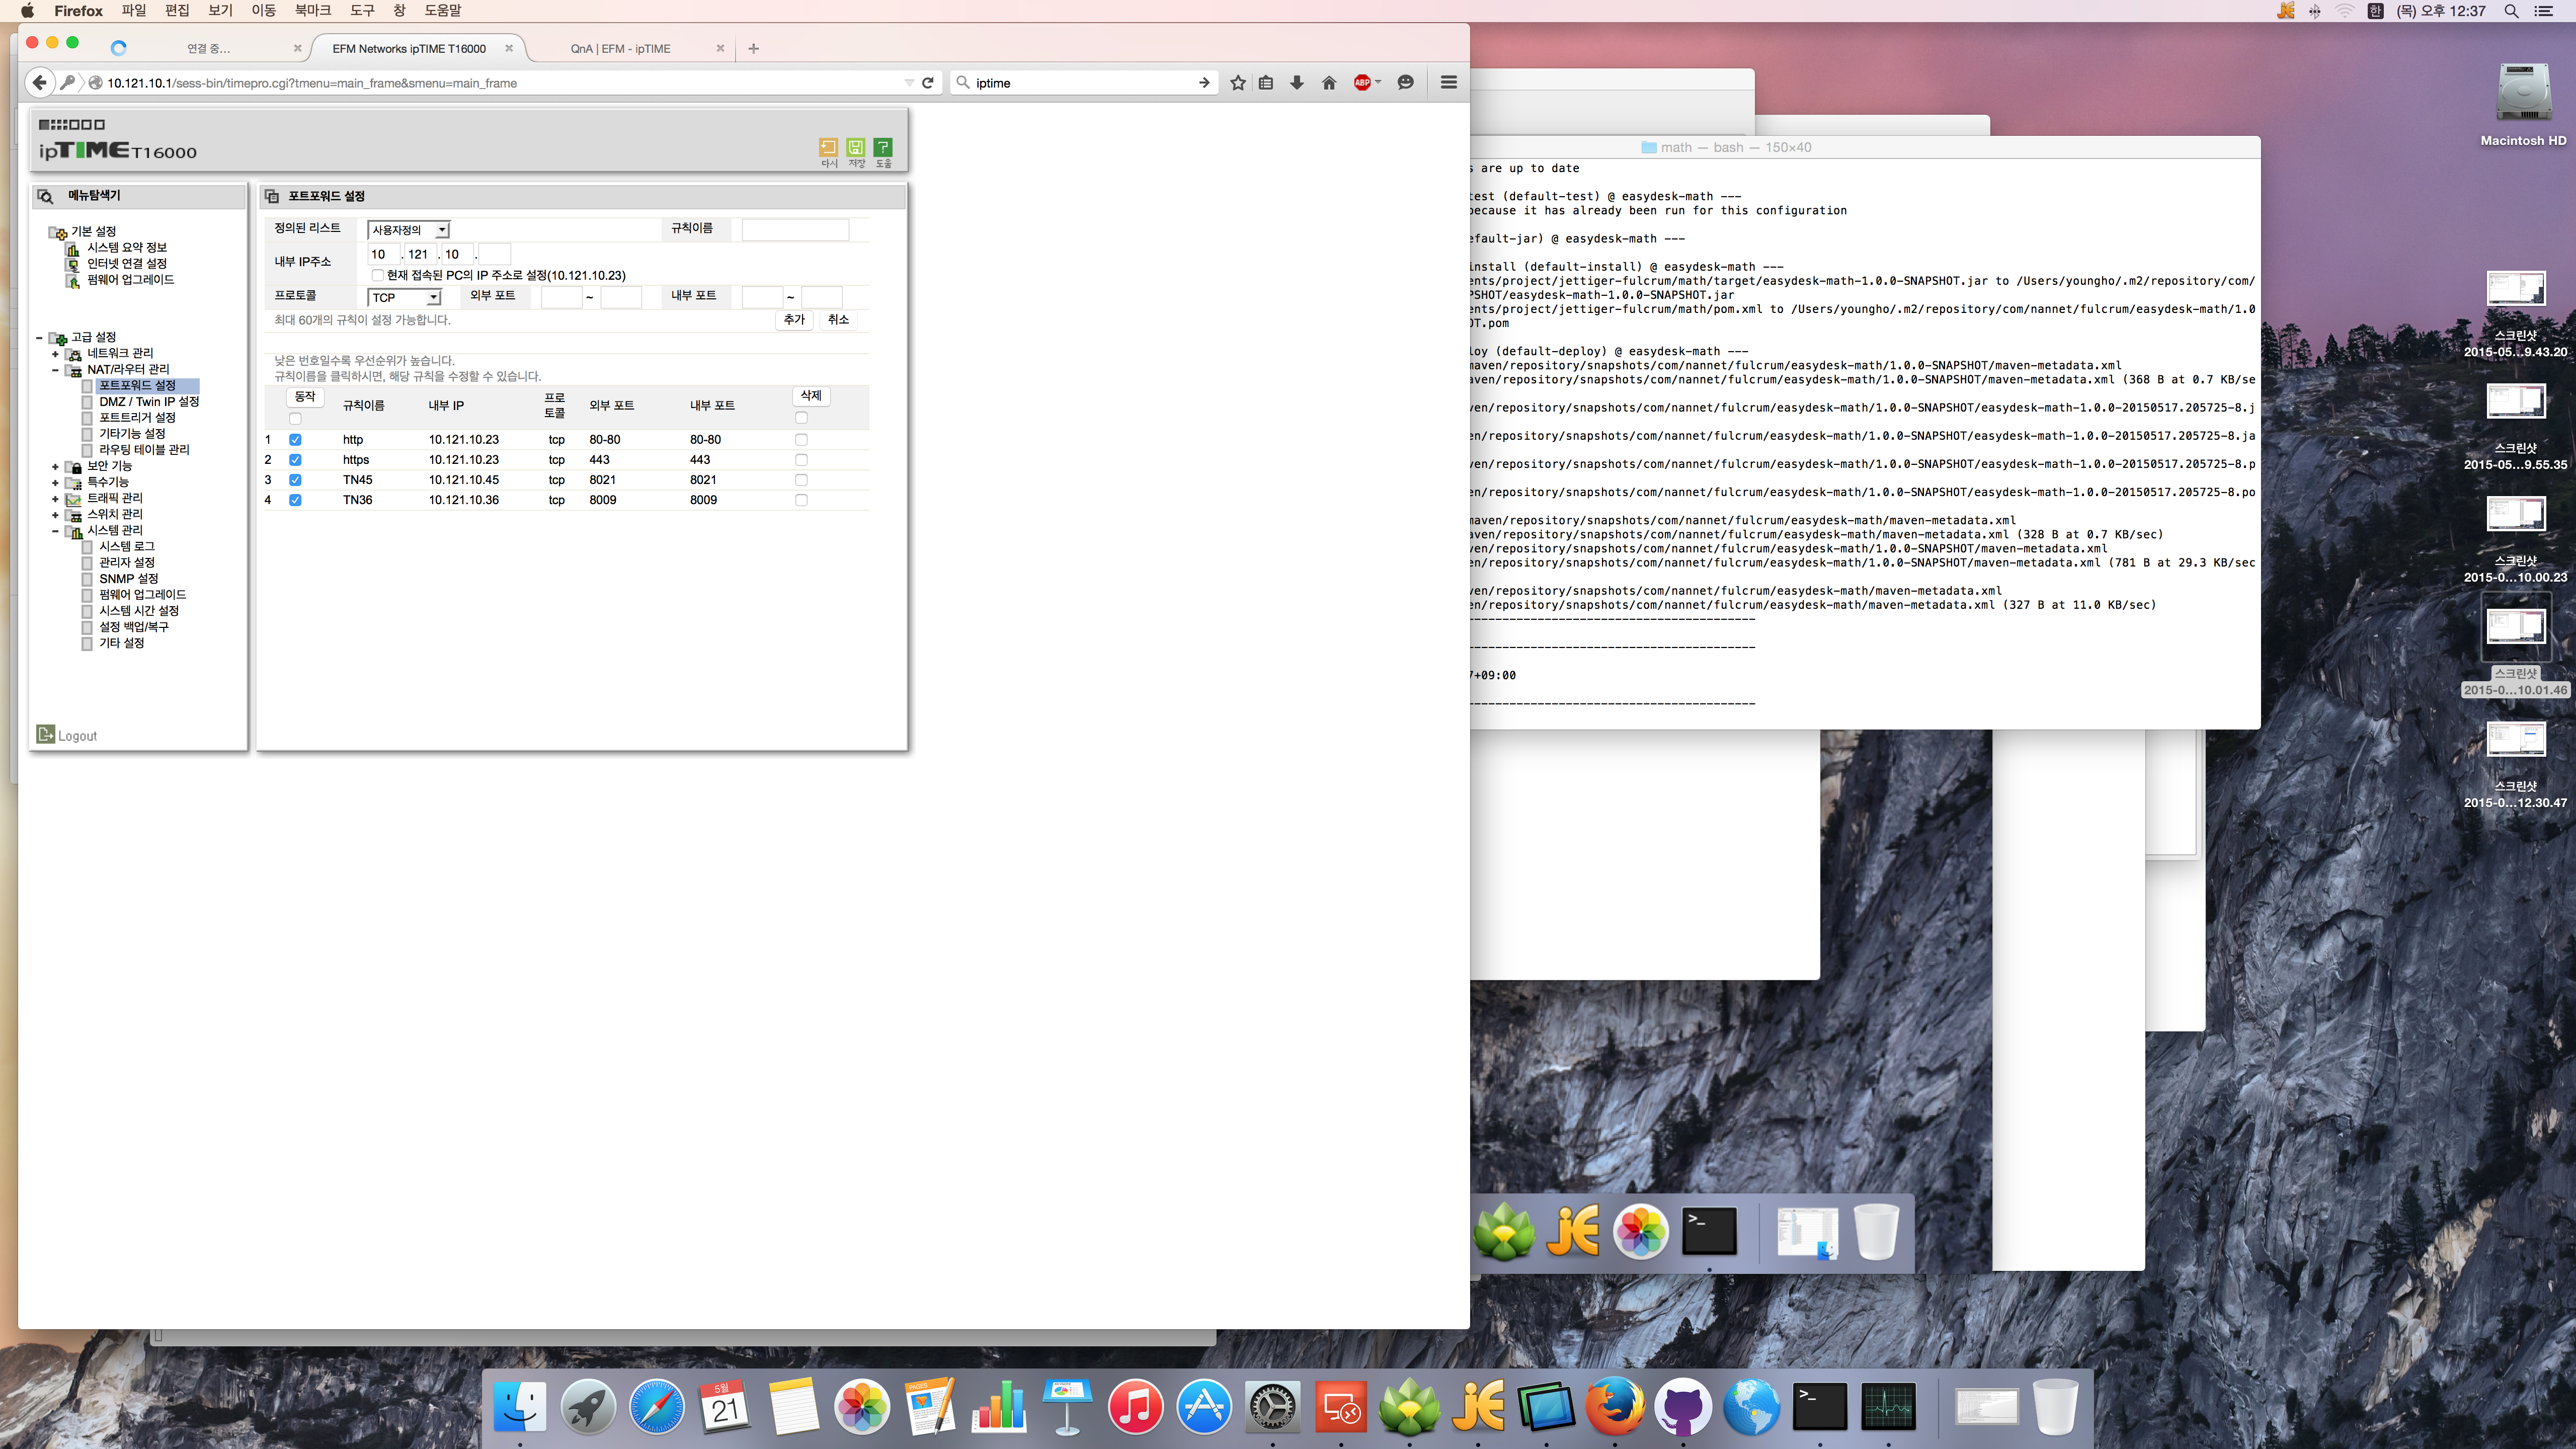Launch iTunes from the Dock
Screen dimensions: 2576x1449
pos(1135,1406)
